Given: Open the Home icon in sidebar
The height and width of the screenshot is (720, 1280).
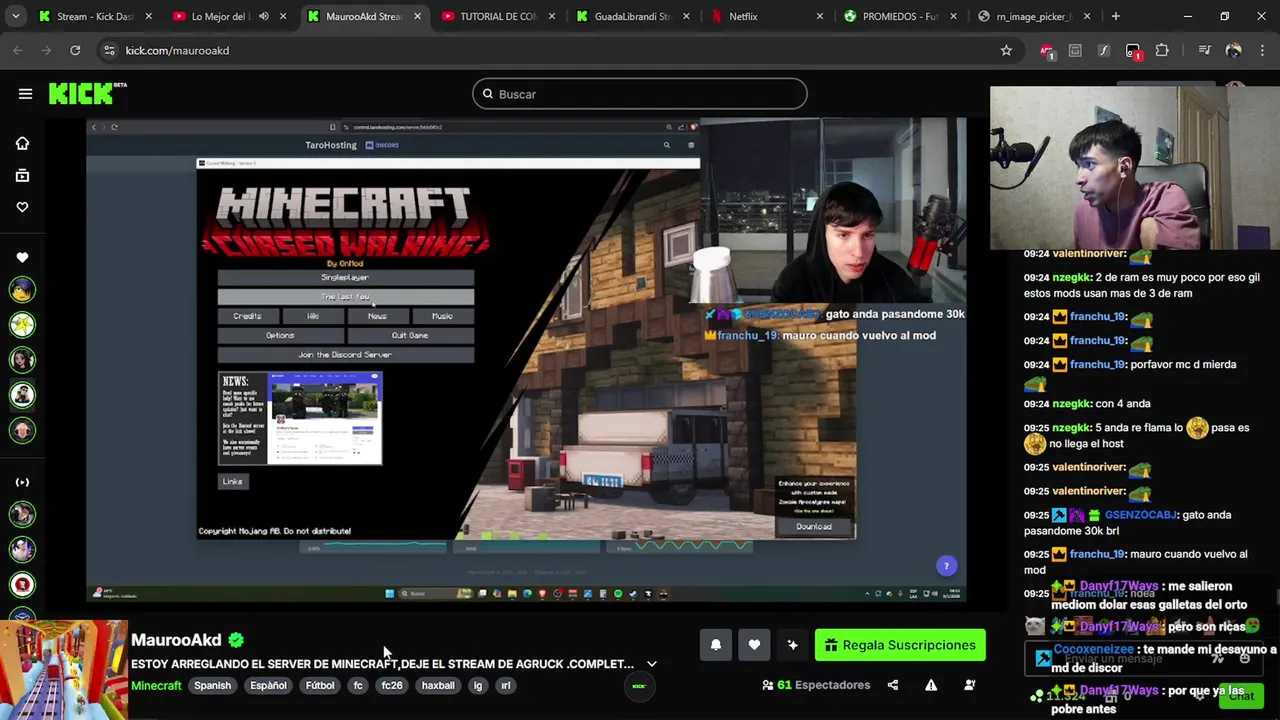Looking at the screenshot, I should pyautogui.click(x=22, y=143).
